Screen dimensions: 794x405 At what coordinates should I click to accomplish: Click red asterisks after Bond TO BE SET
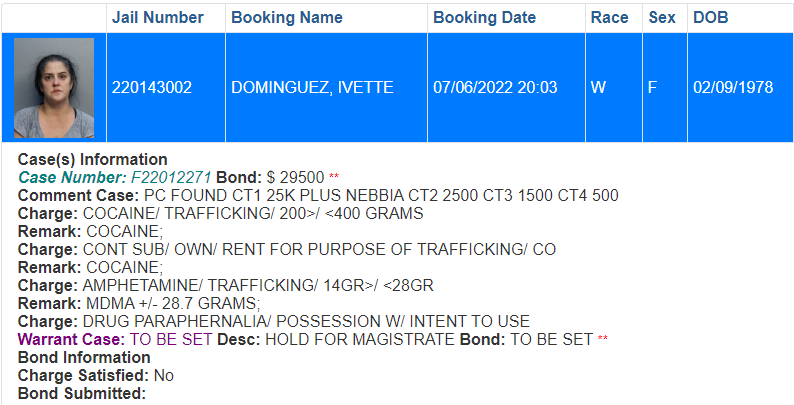pyautogui.click(x=603, y=339)
